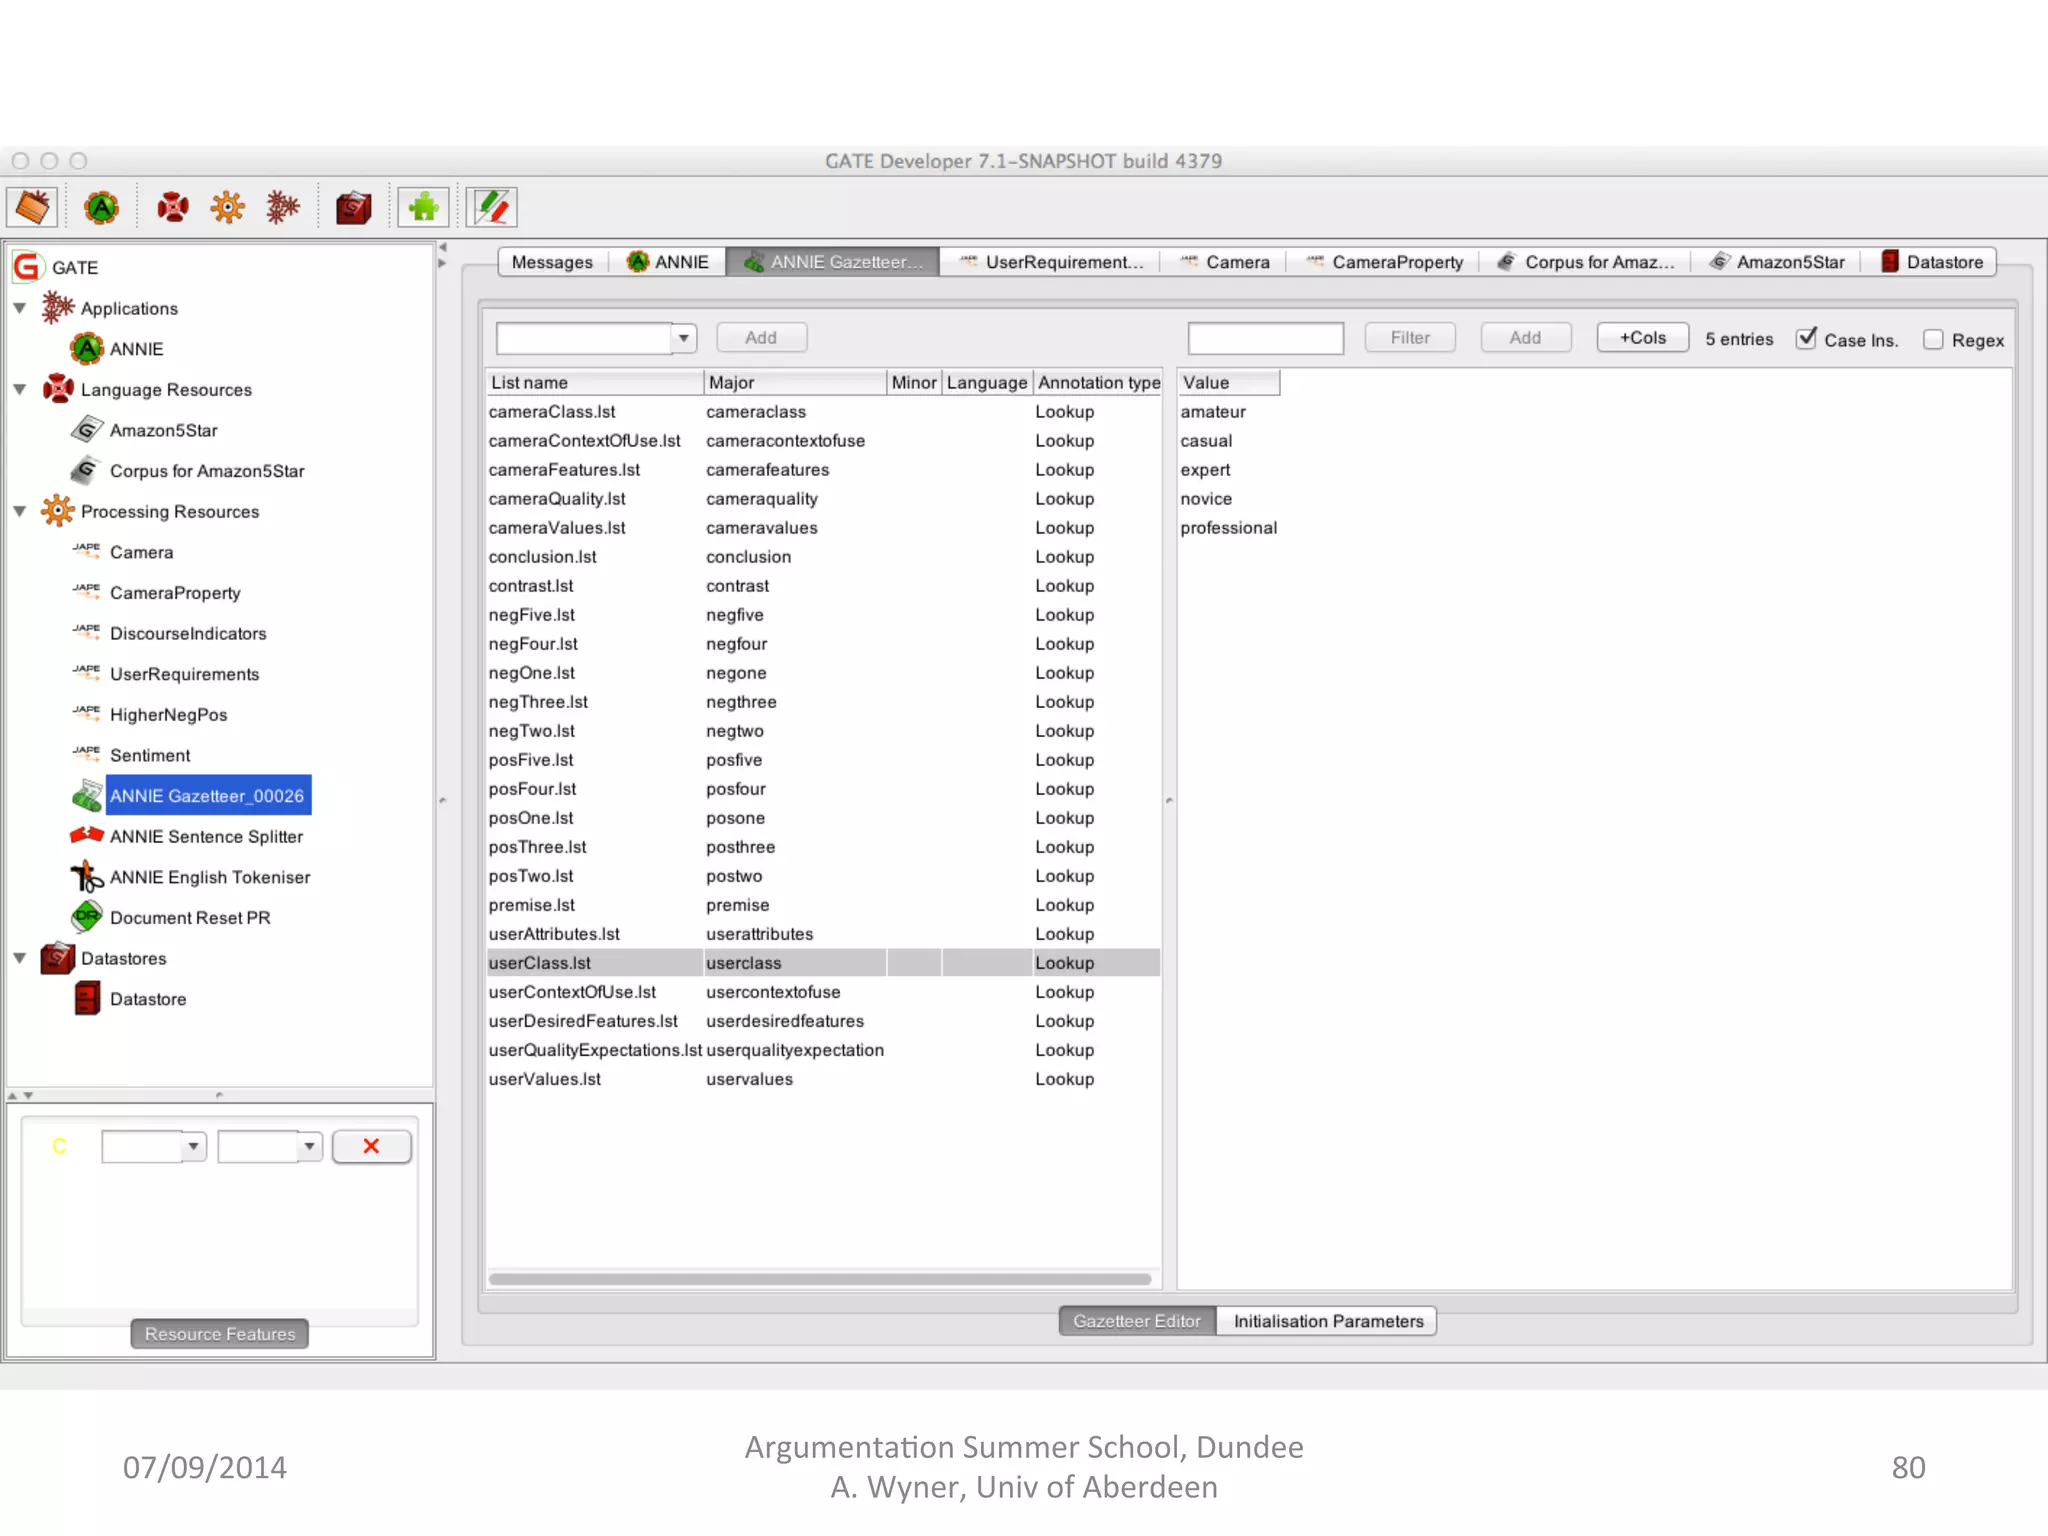Click the red X delete feature button
Image resolution: width=2048 pixels, height=1536 pixels.
(x=371, y=1146)
